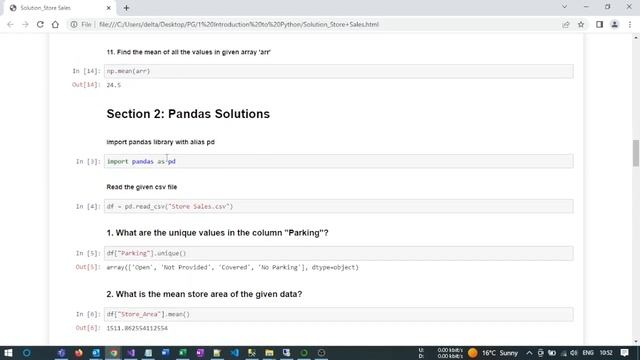Open OneNote from taskbar

coord(200,353)
